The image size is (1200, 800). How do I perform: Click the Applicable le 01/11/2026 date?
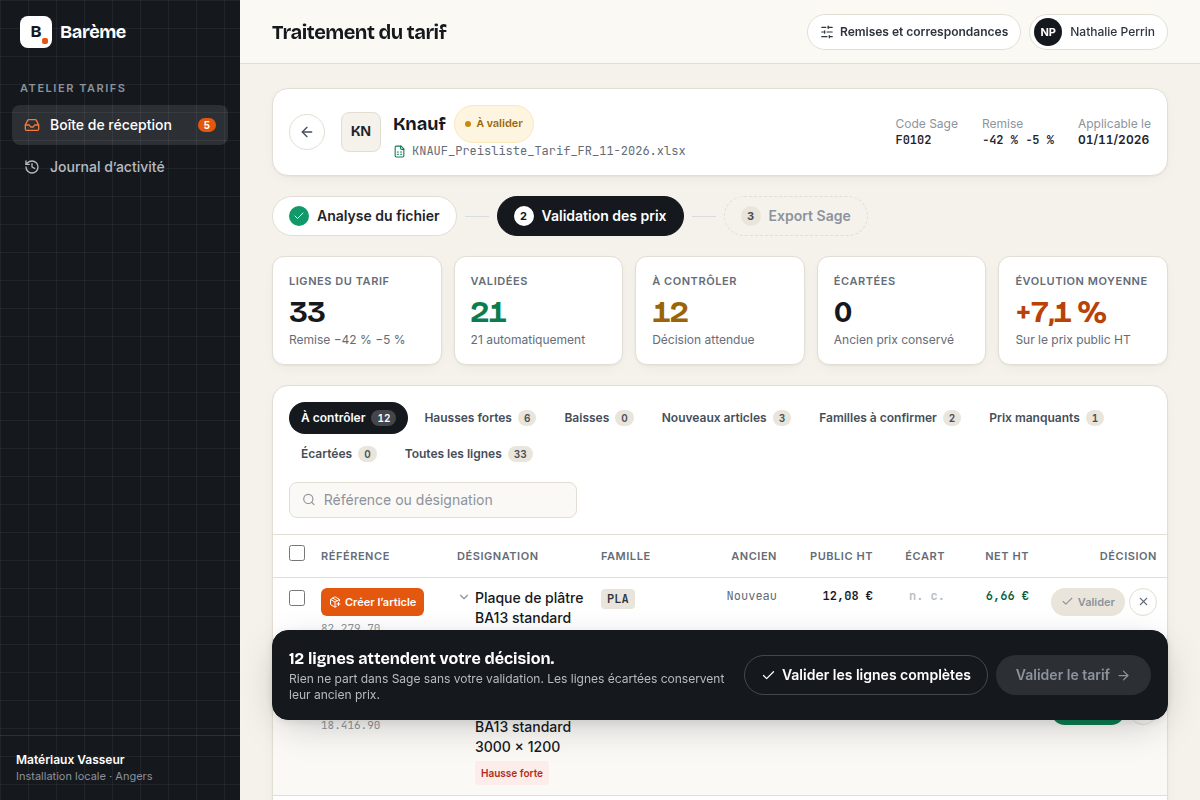[1113, 140]
